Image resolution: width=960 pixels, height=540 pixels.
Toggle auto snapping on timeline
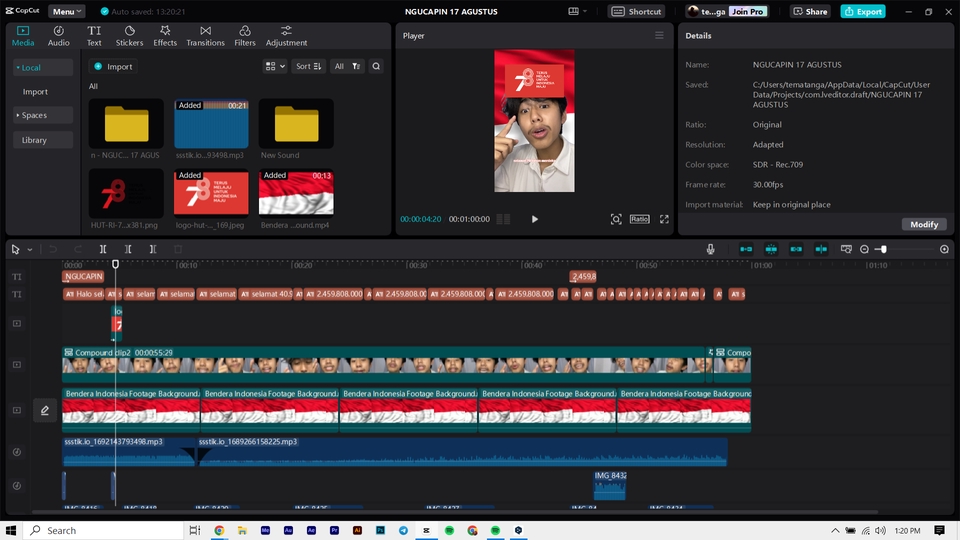771,249
